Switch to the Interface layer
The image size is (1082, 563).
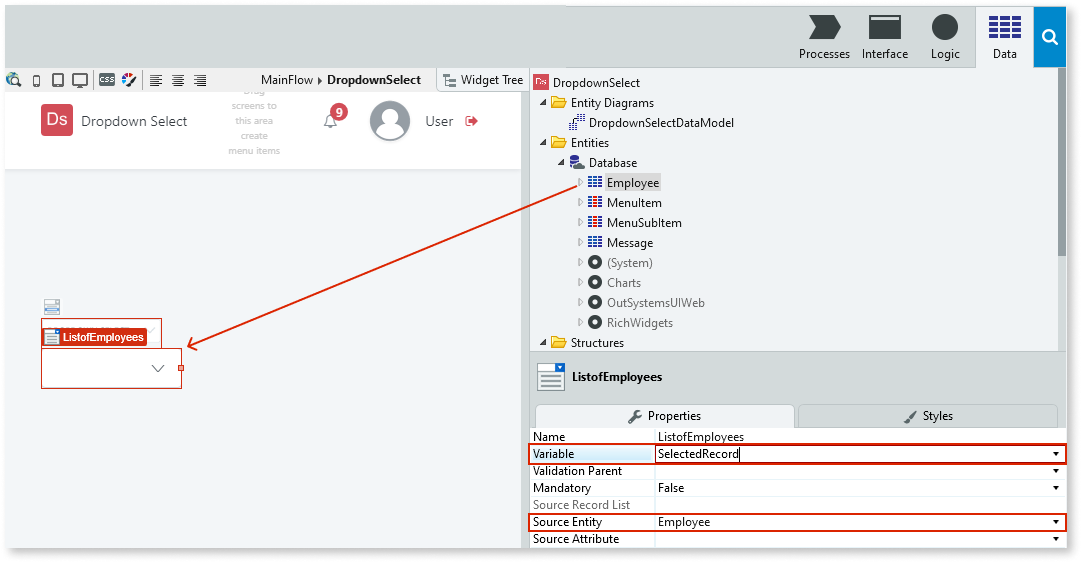point(885,37)
